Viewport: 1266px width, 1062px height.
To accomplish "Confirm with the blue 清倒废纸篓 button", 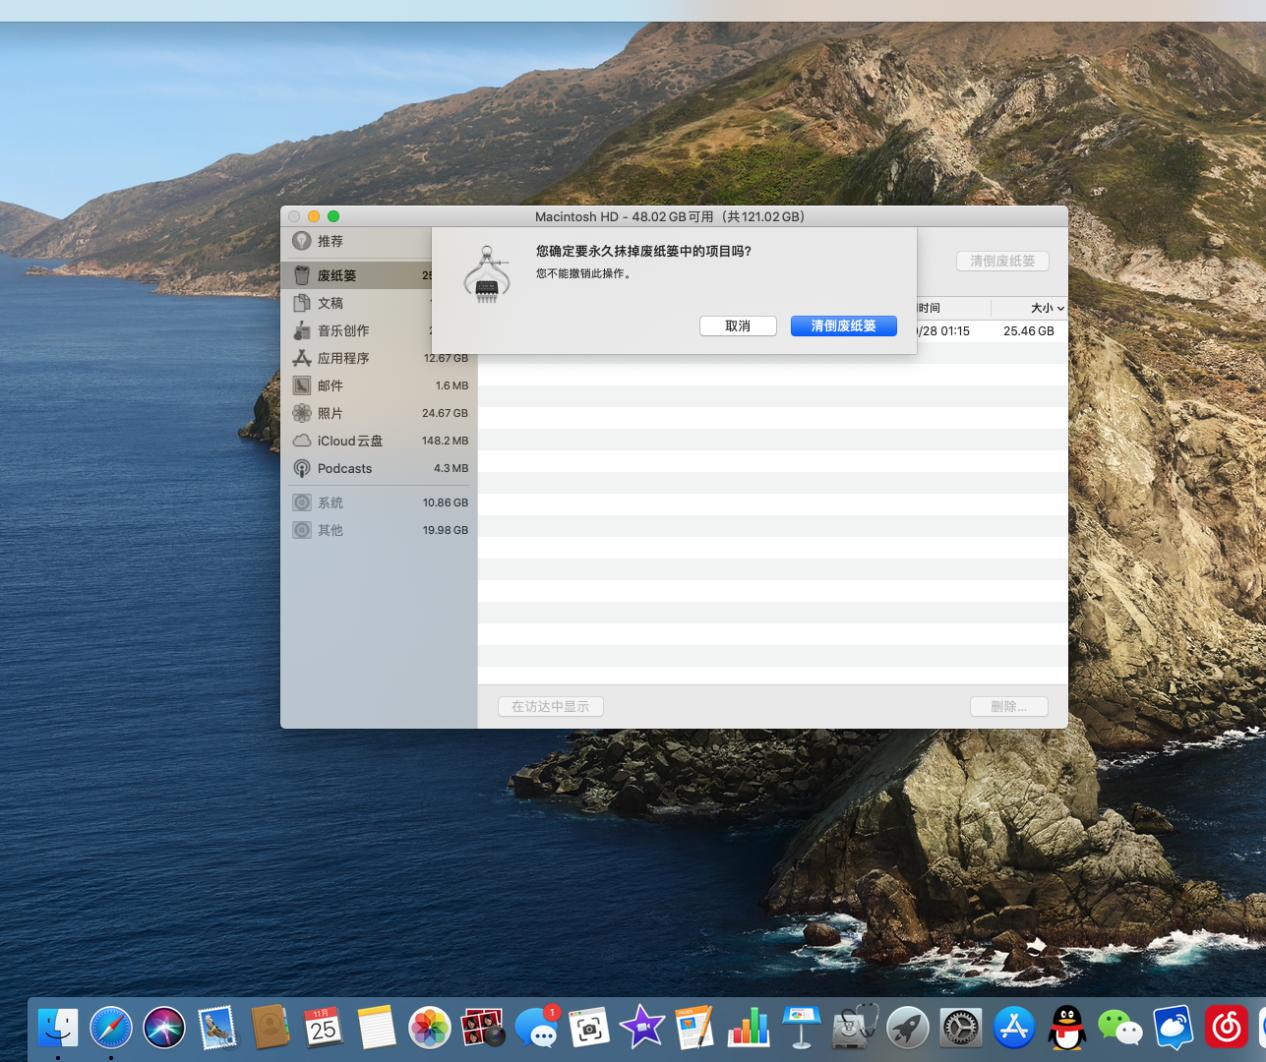I will coord(843,326).
